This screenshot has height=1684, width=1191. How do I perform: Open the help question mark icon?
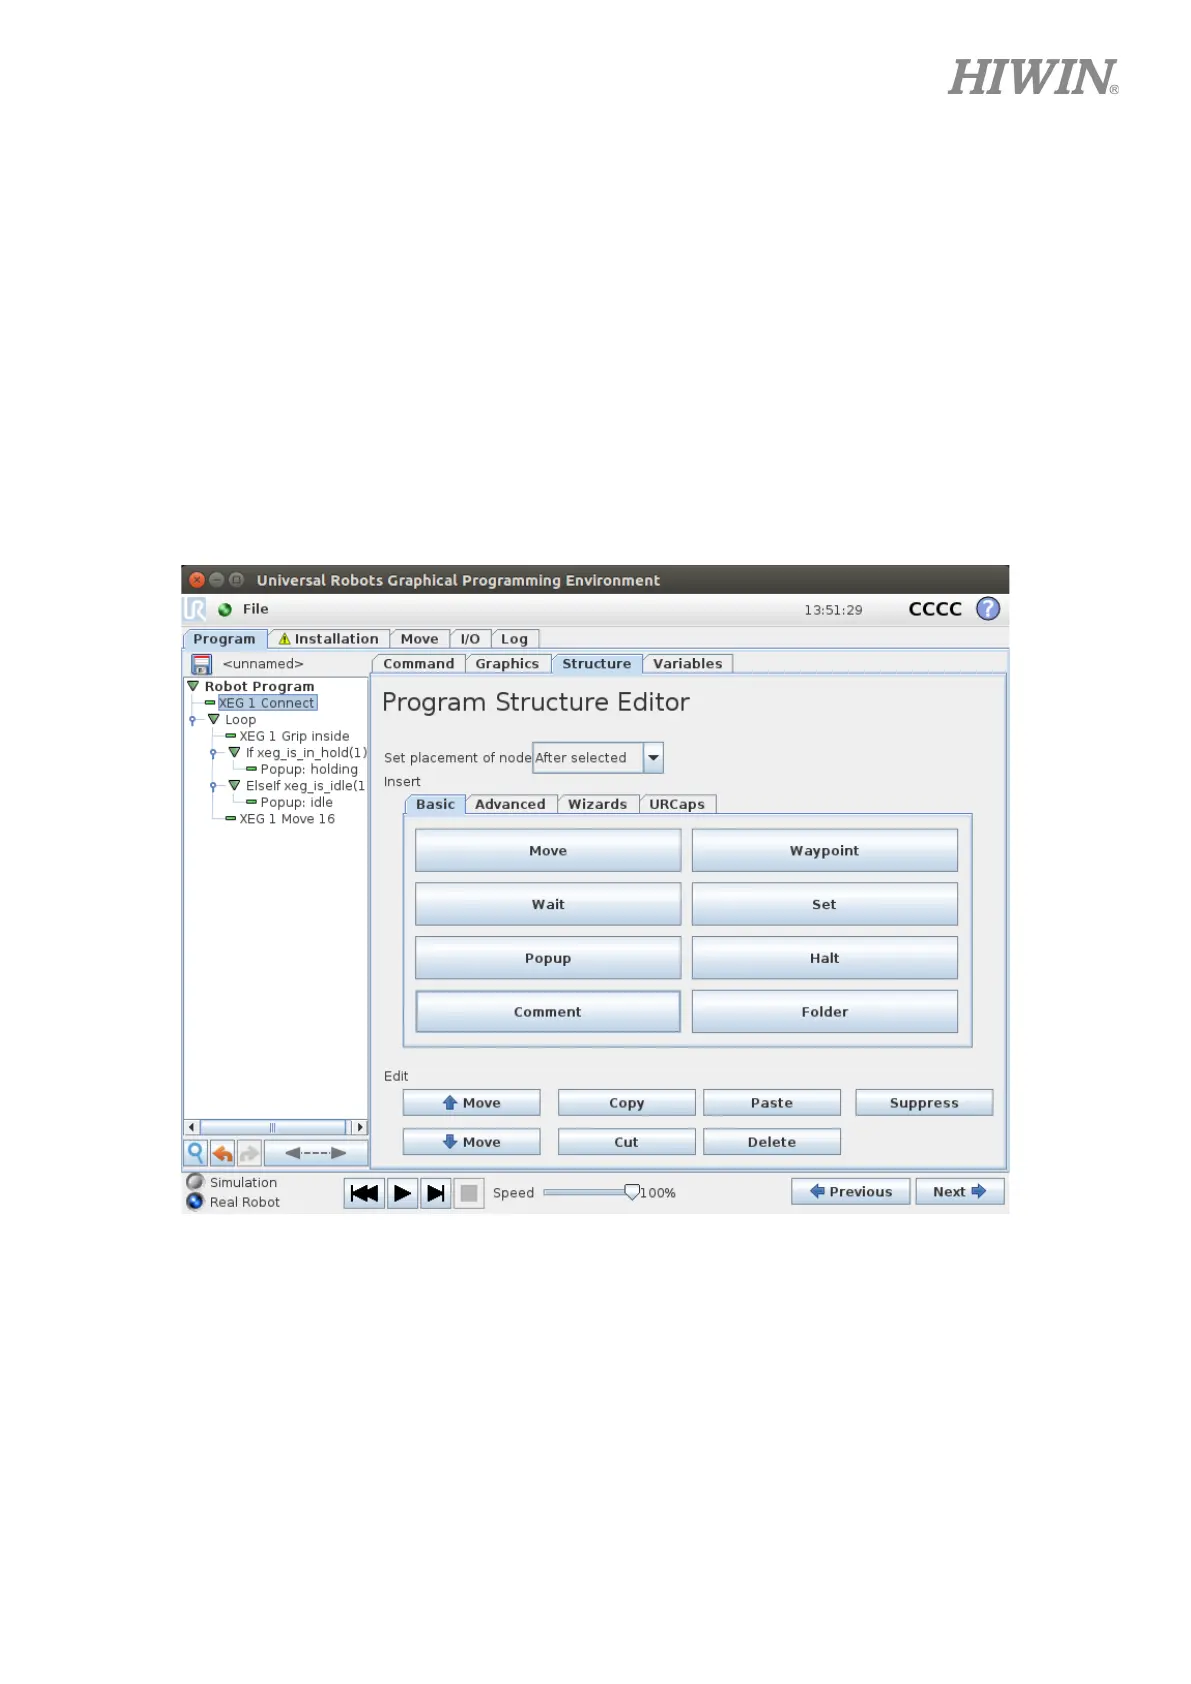pyautogui.click(x=988, y=609)
